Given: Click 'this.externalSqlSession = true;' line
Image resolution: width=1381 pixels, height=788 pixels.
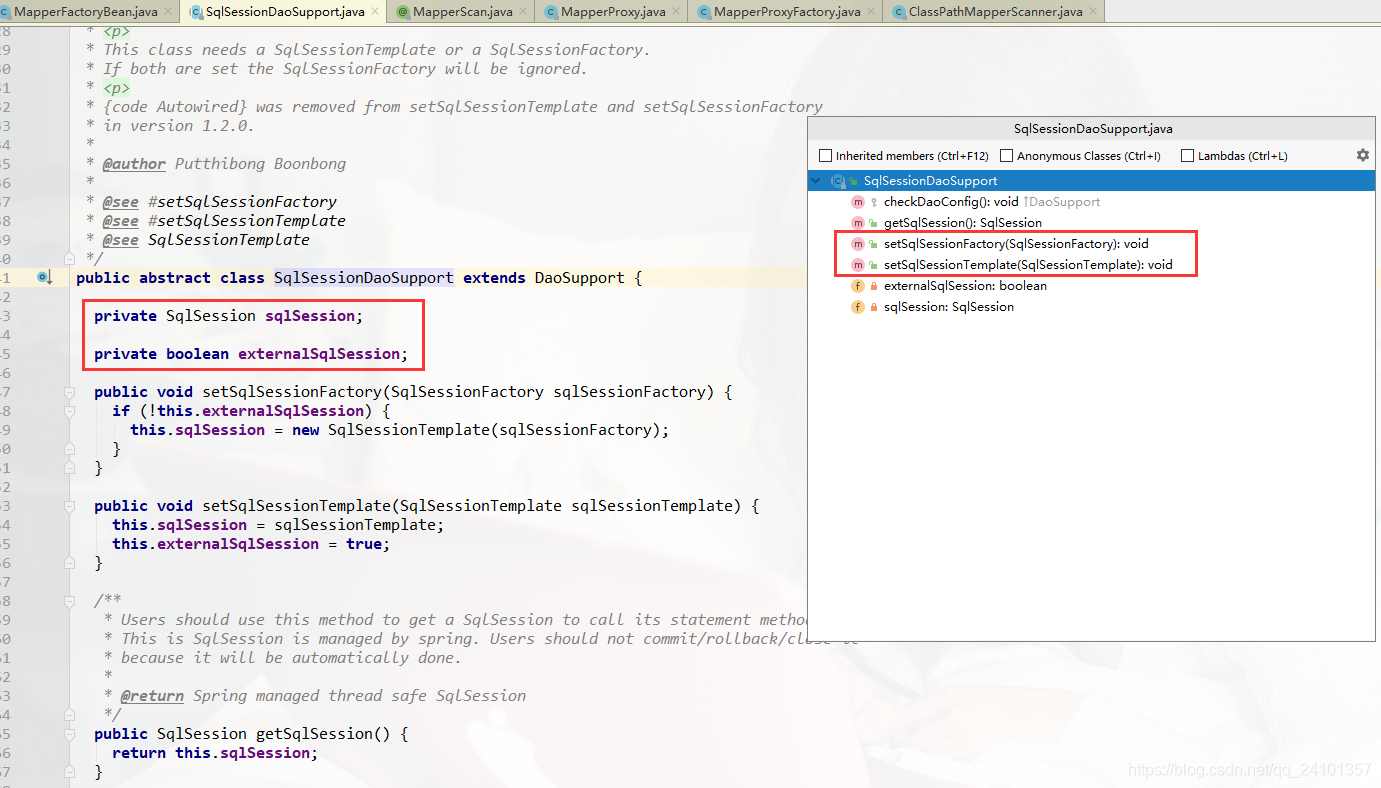Looking at the screenshot, I should 251,544.
